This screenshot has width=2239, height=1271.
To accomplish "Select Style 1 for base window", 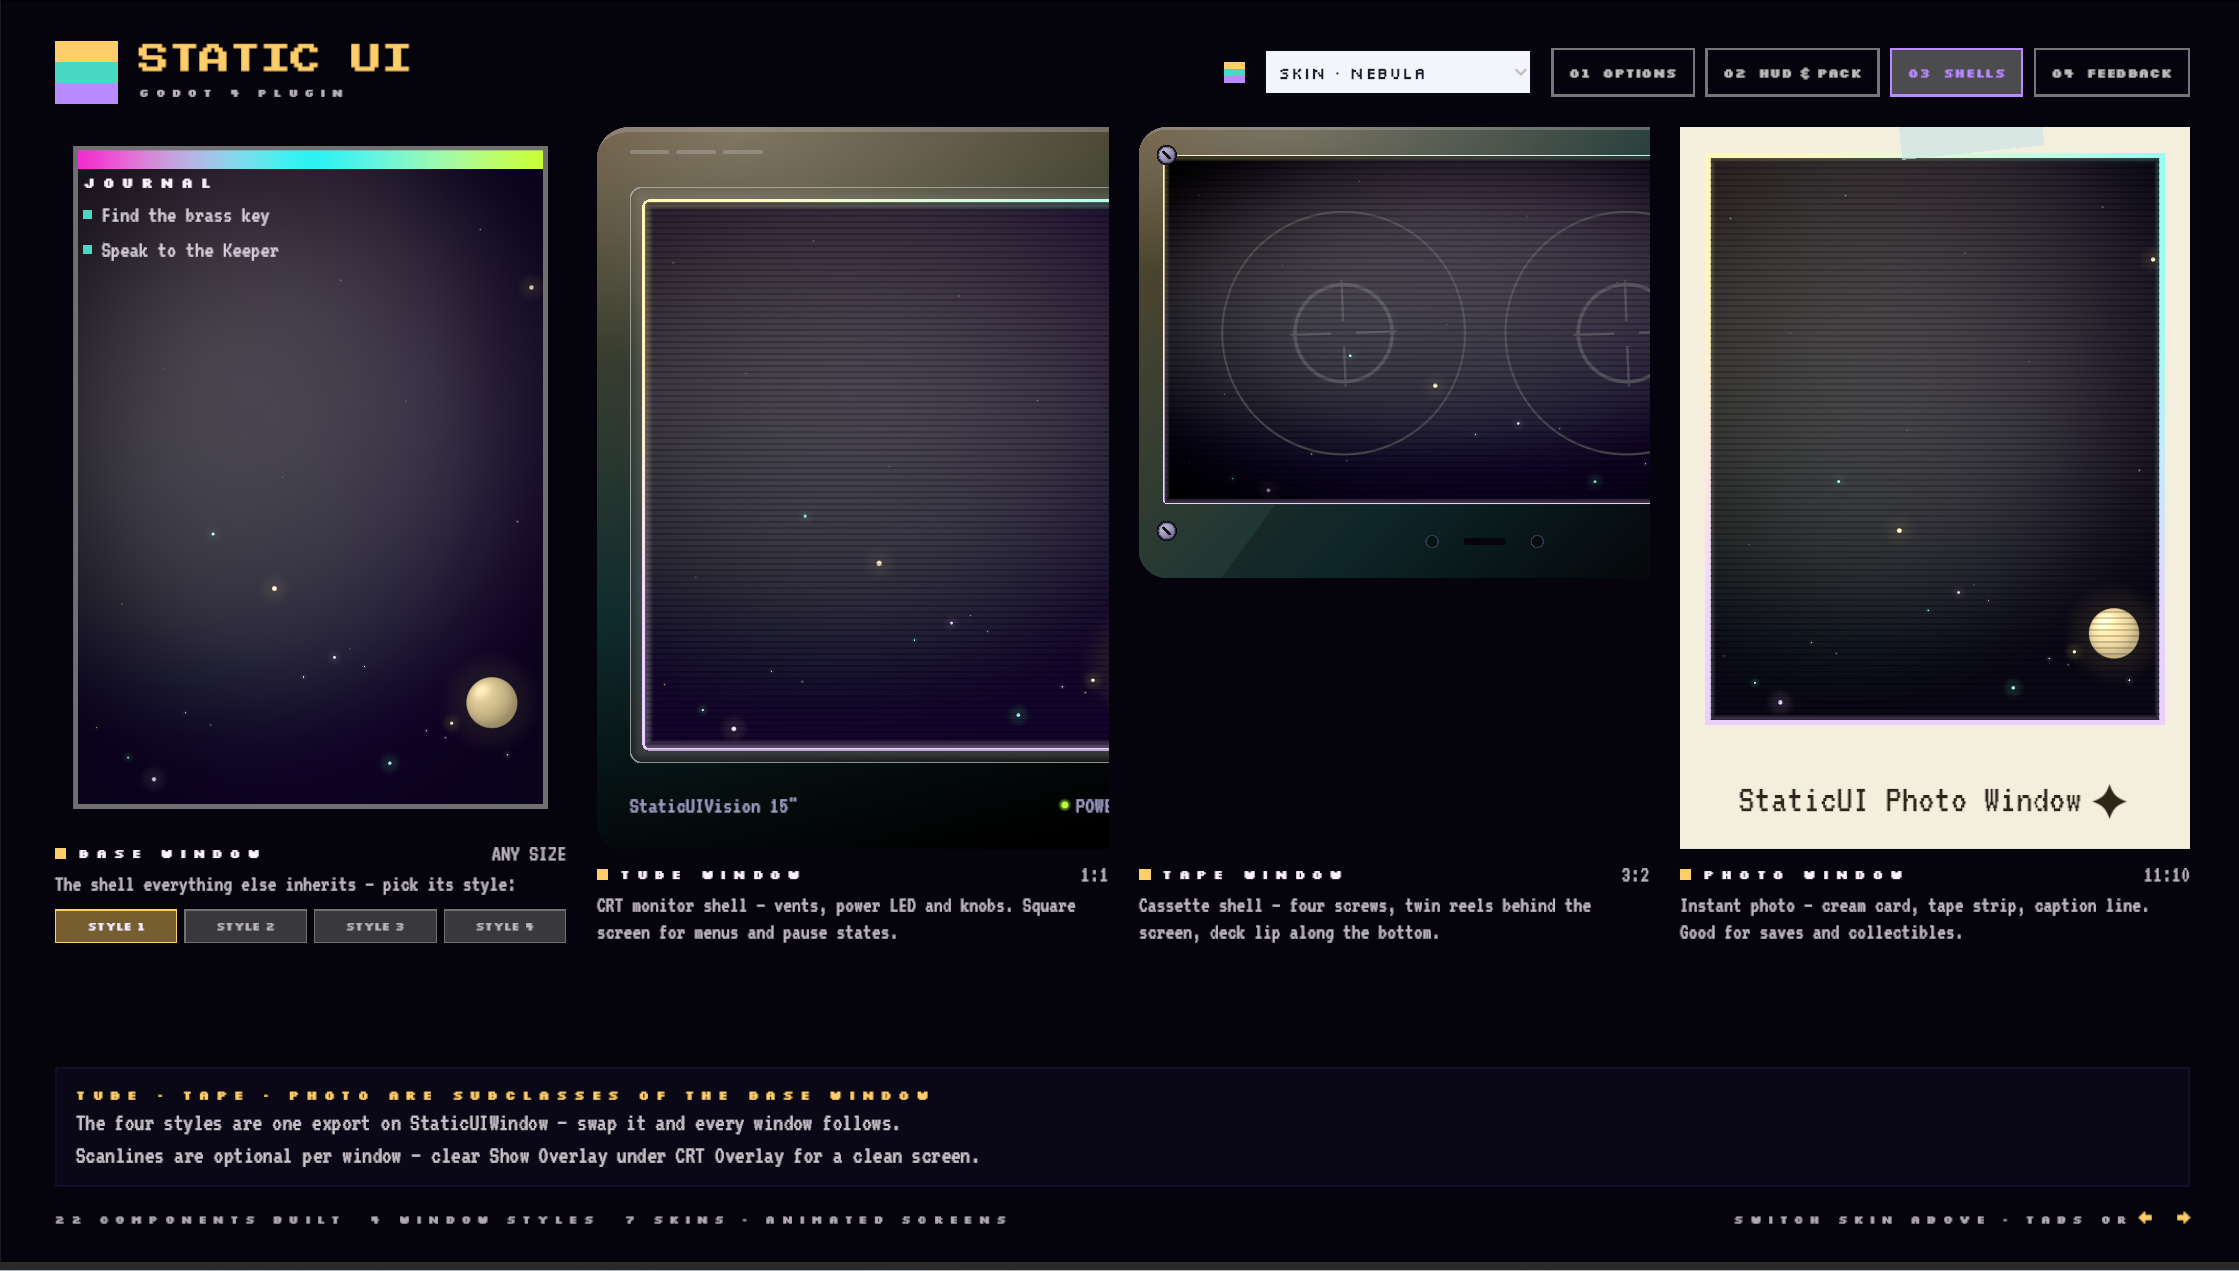I will click(116, 926).
